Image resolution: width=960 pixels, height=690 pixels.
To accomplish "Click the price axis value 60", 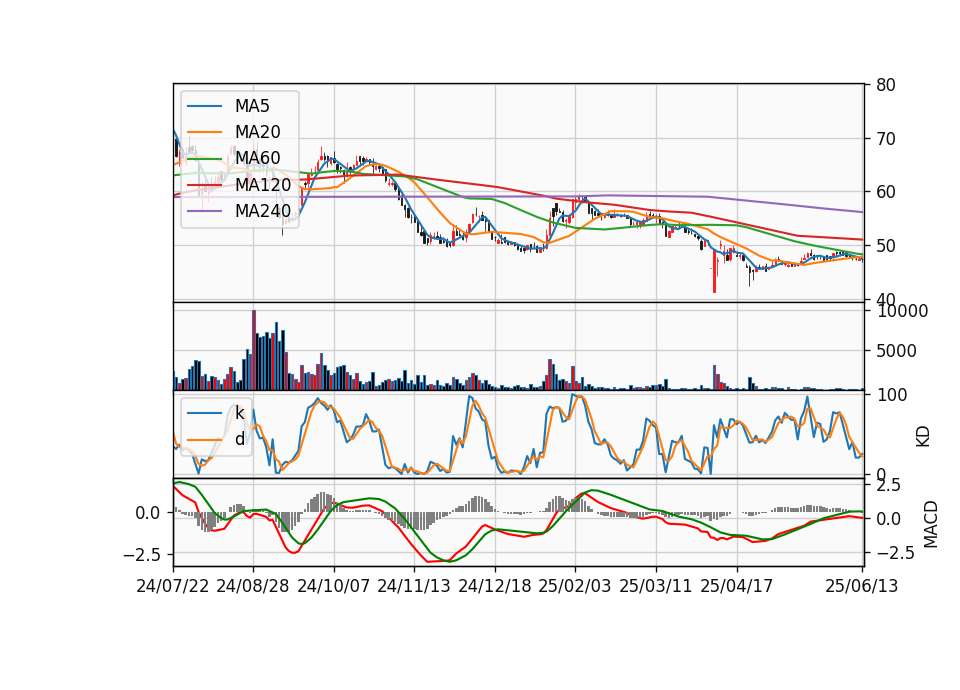I will click(x=885, y=192).
